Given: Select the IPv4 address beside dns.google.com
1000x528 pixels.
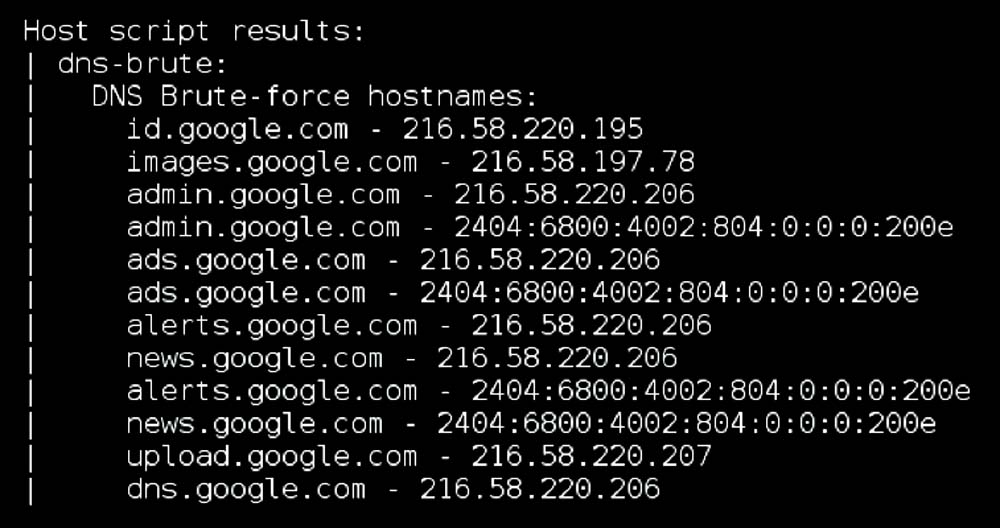Looking at the screenshot, I should 540,489.
